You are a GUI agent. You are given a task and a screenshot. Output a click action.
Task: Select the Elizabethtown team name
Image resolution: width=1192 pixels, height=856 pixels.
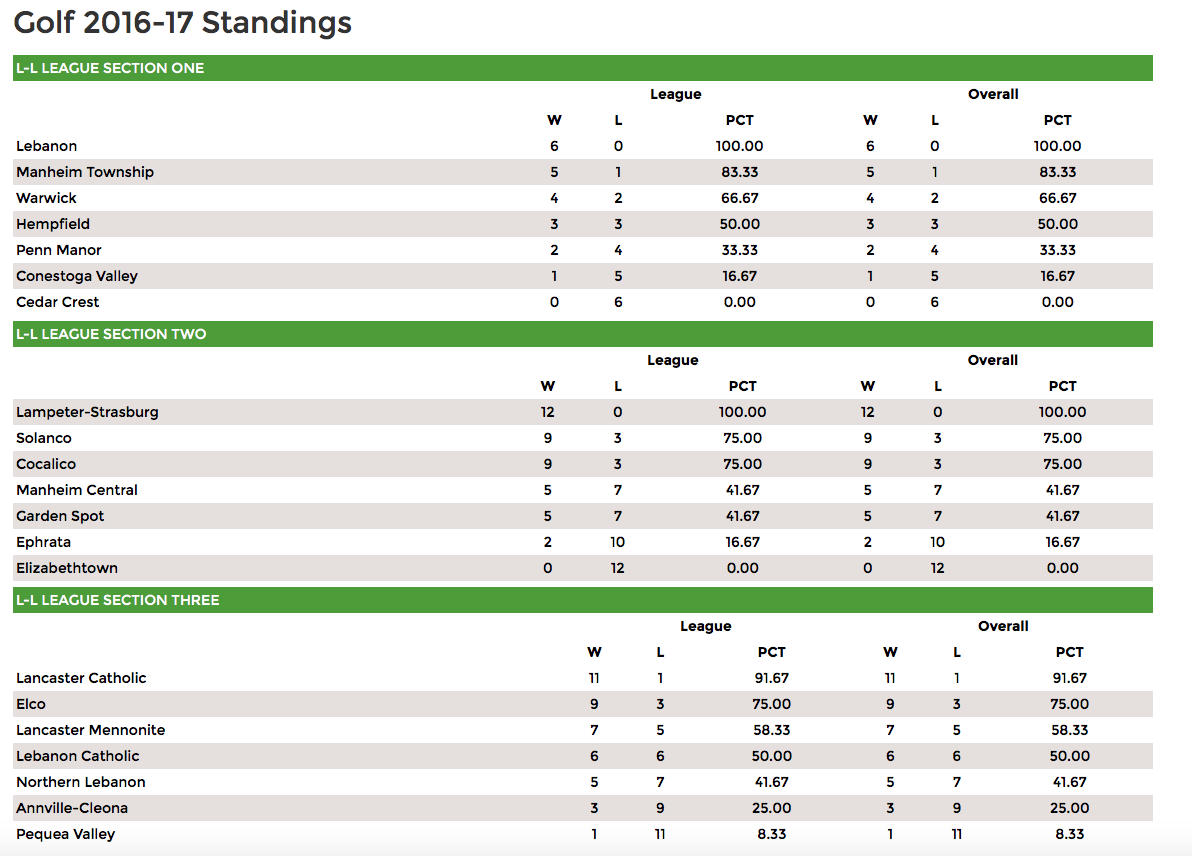point(67,568)
